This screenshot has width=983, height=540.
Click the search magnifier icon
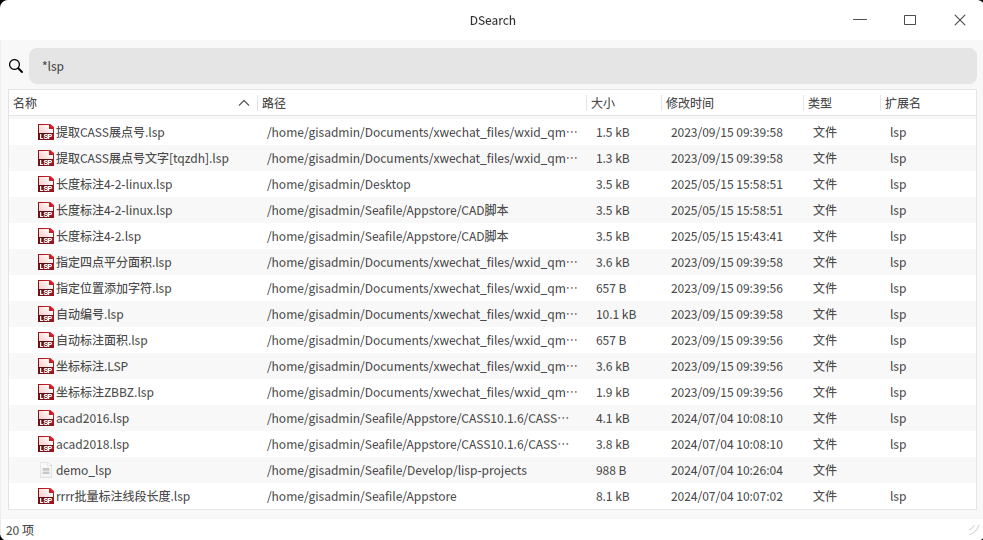(x=16, y=66)
